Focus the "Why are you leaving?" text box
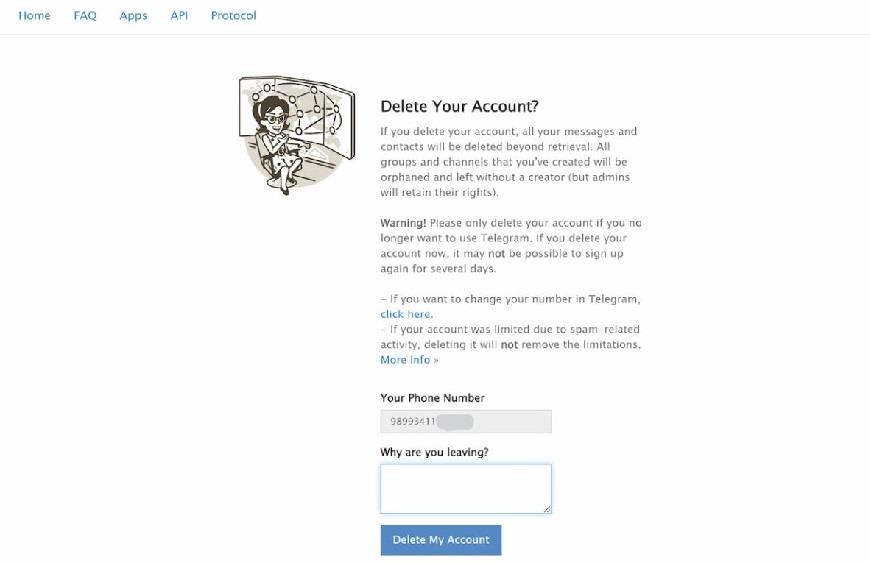Viewport: 870px width, 562px height. point(465,488)
